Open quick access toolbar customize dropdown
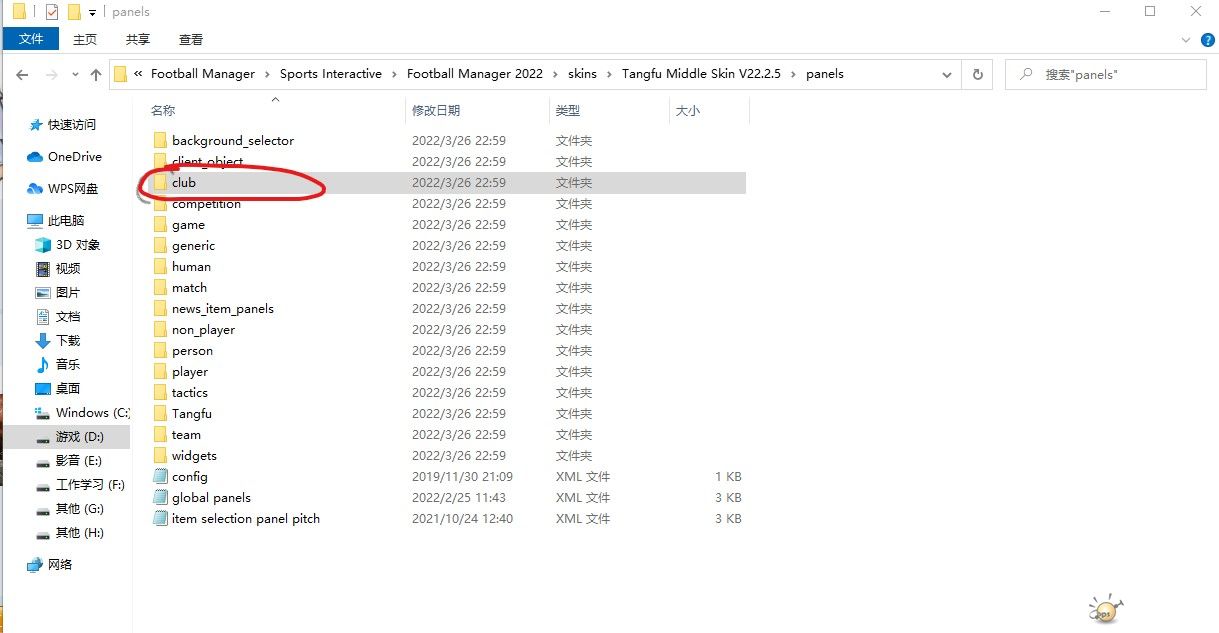This screenshot has width=1219, height=633. coord(92,13)
